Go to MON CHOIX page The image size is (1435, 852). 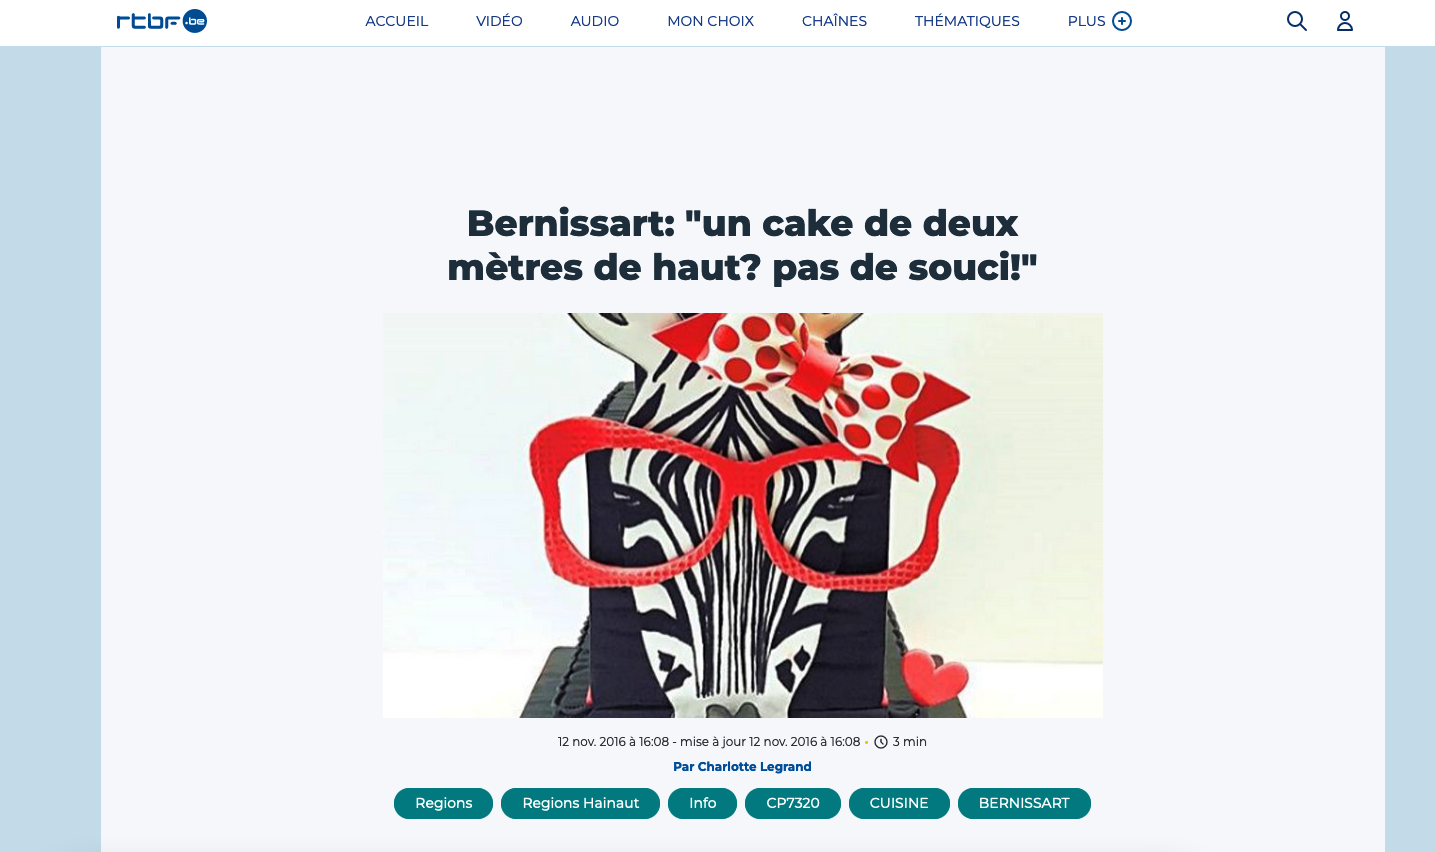point(711,21)
